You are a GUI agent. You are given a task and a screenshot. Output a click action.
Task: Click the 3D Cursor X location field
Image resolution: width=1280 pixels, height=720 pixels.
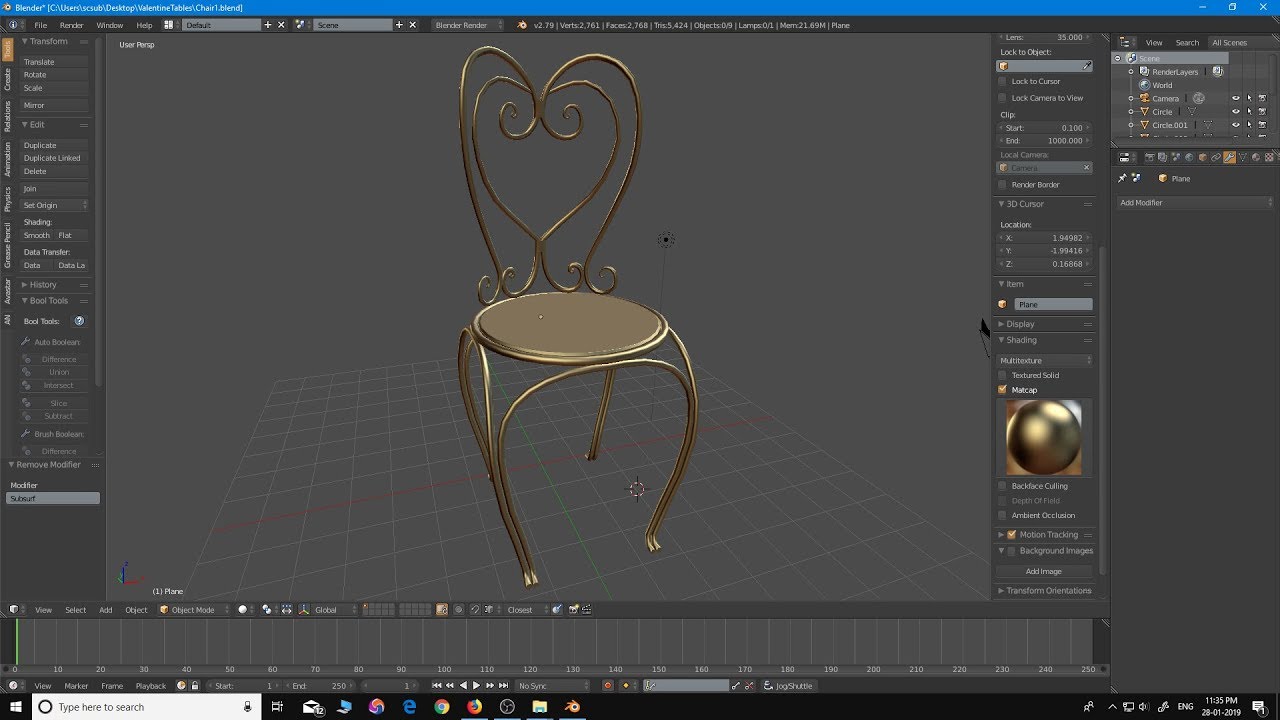1044,238
